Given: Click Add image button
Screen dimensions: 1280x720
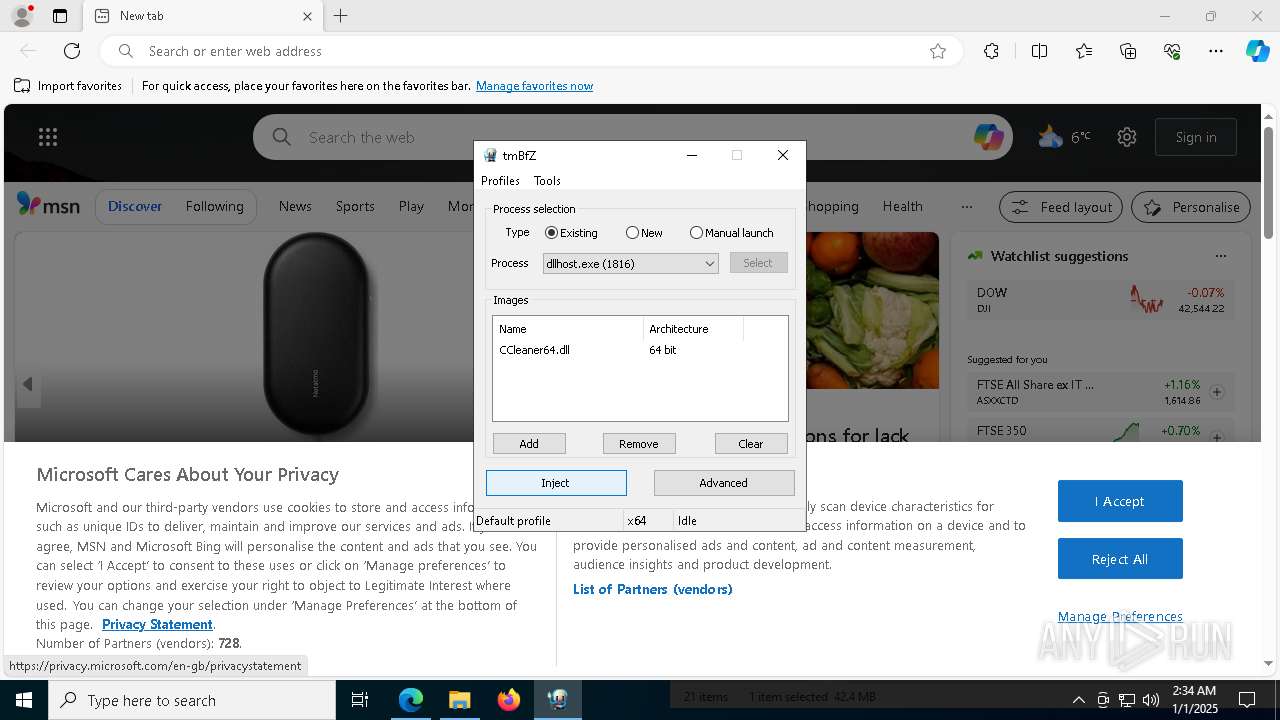Looking at the screenshot, I should (x=529, y=444).
